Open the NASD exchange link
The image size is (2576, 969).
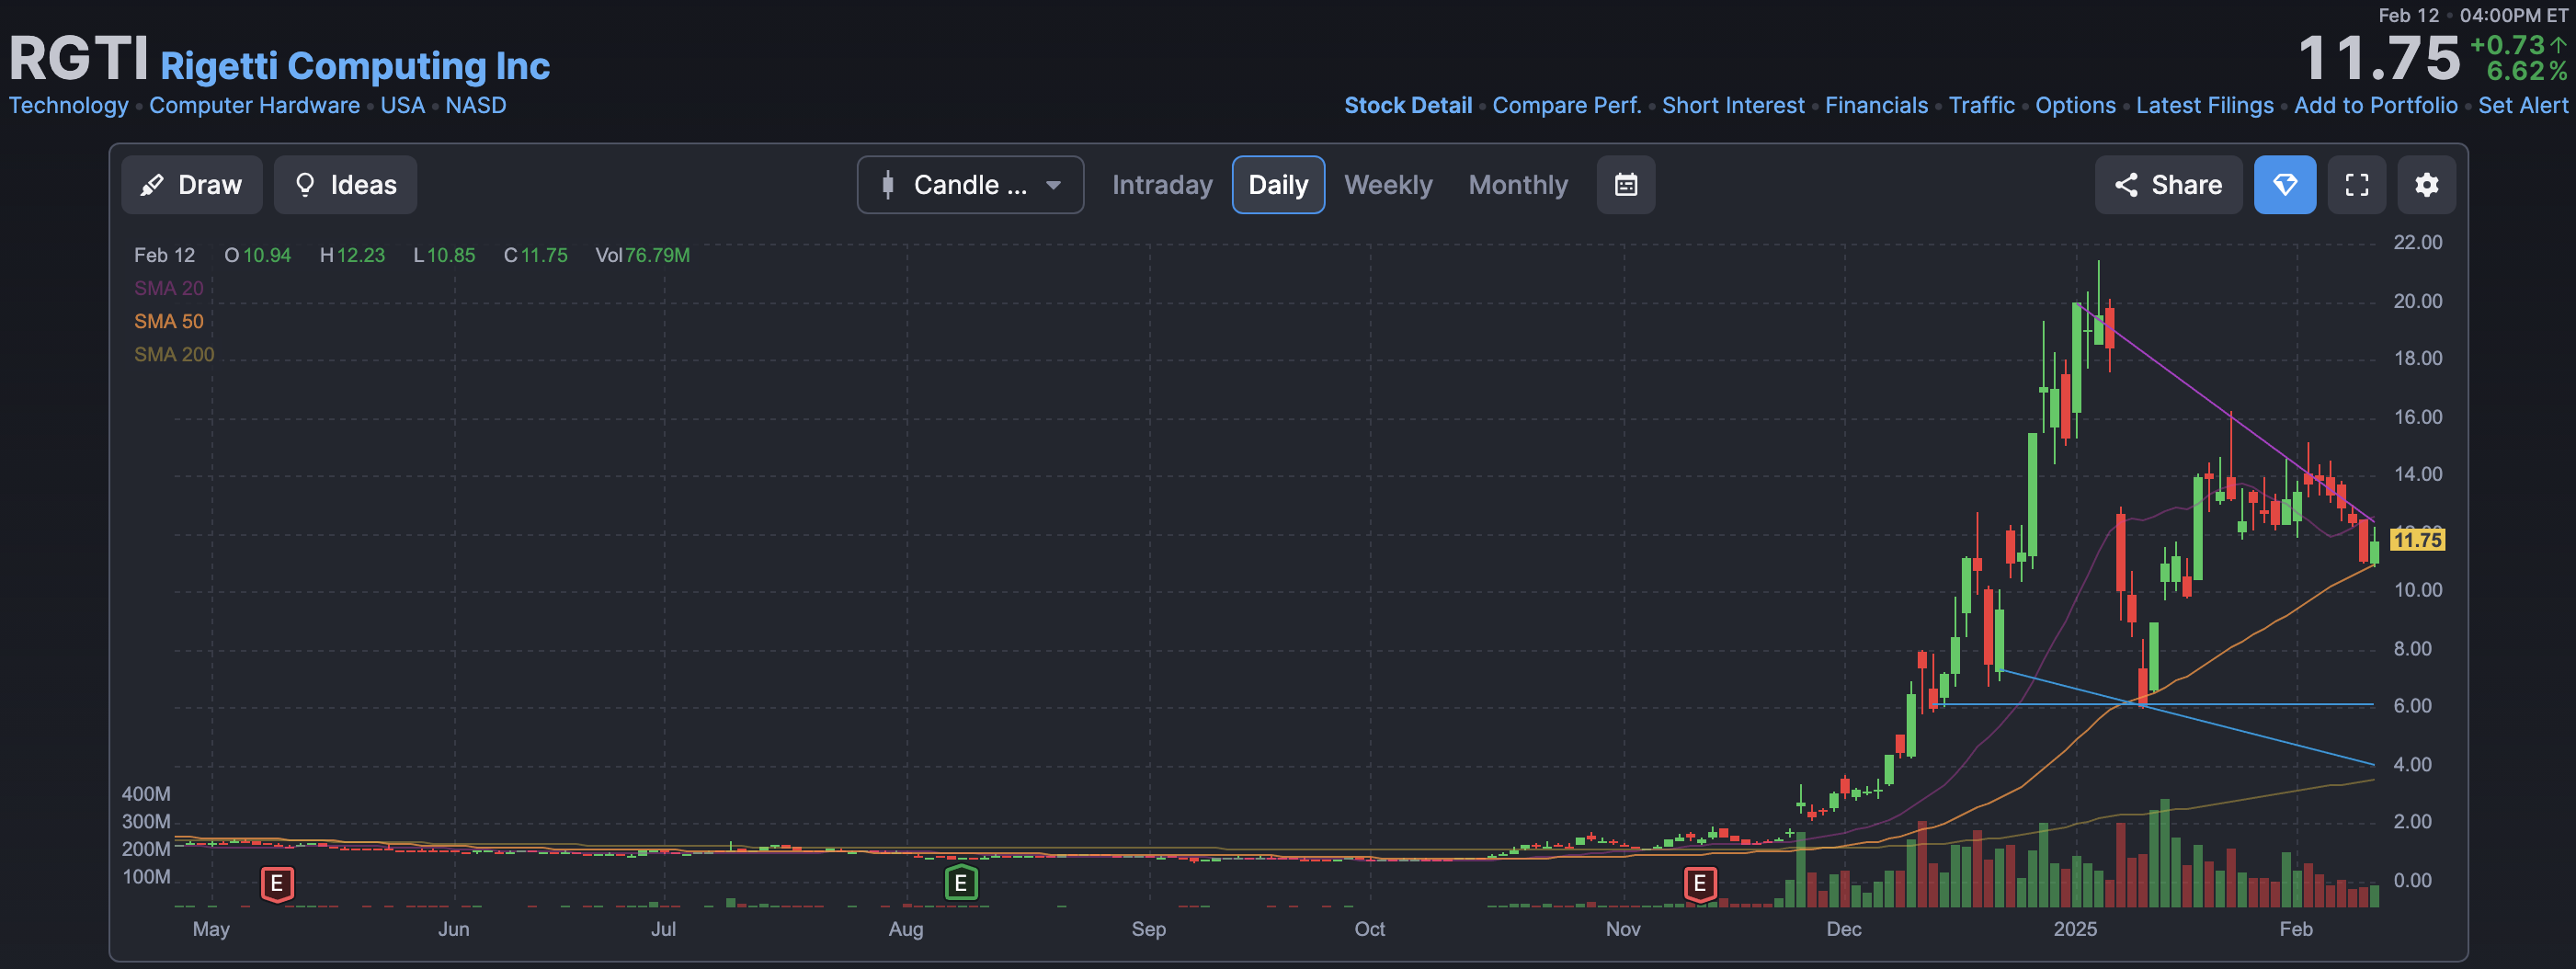pyautogui.click(x=476, y=106)
